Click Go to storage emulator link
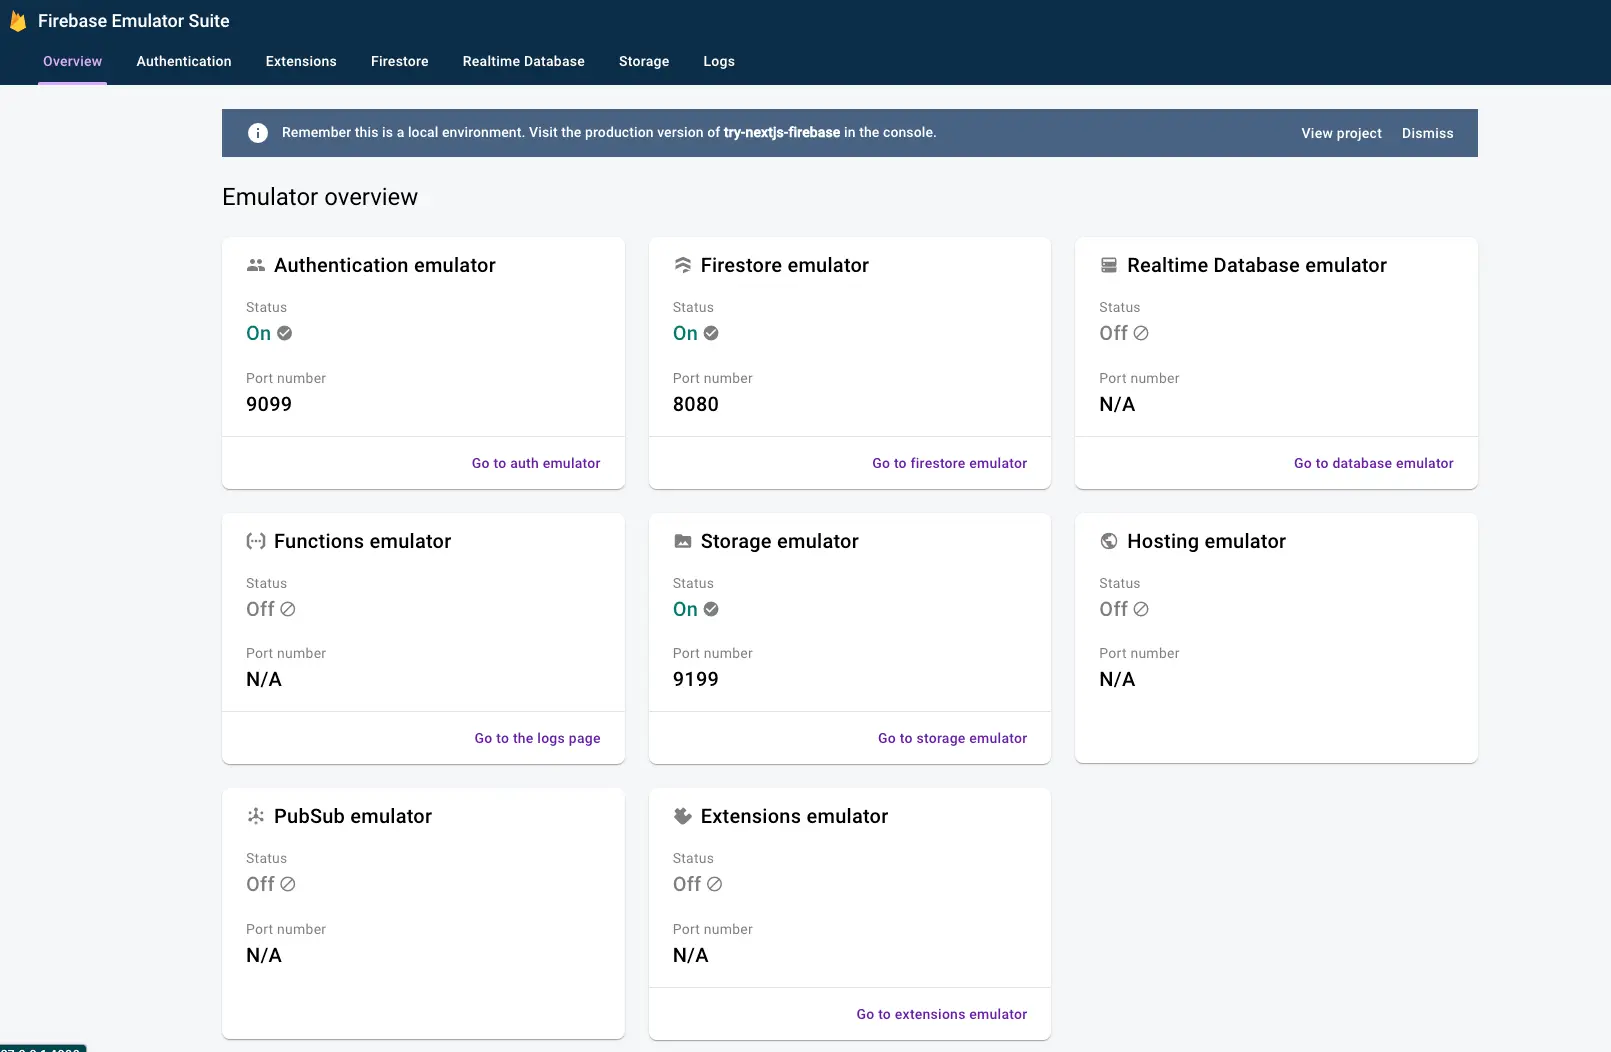 [x=953, y=738]
